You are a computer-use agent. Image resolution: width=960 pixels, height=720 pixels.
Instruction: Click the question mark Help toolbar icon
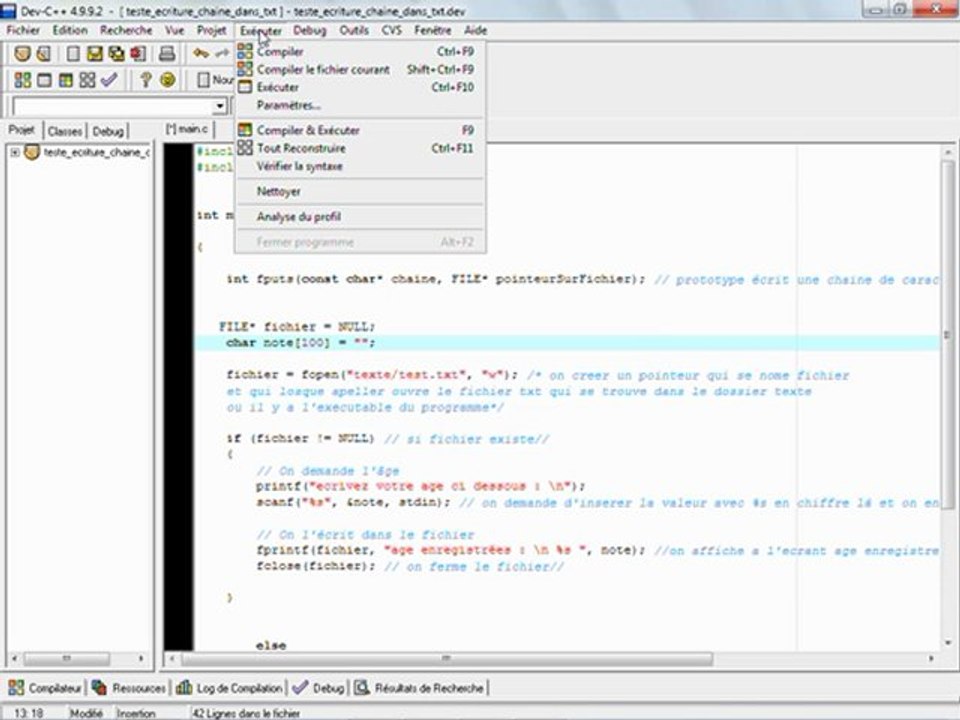(145, 80)
